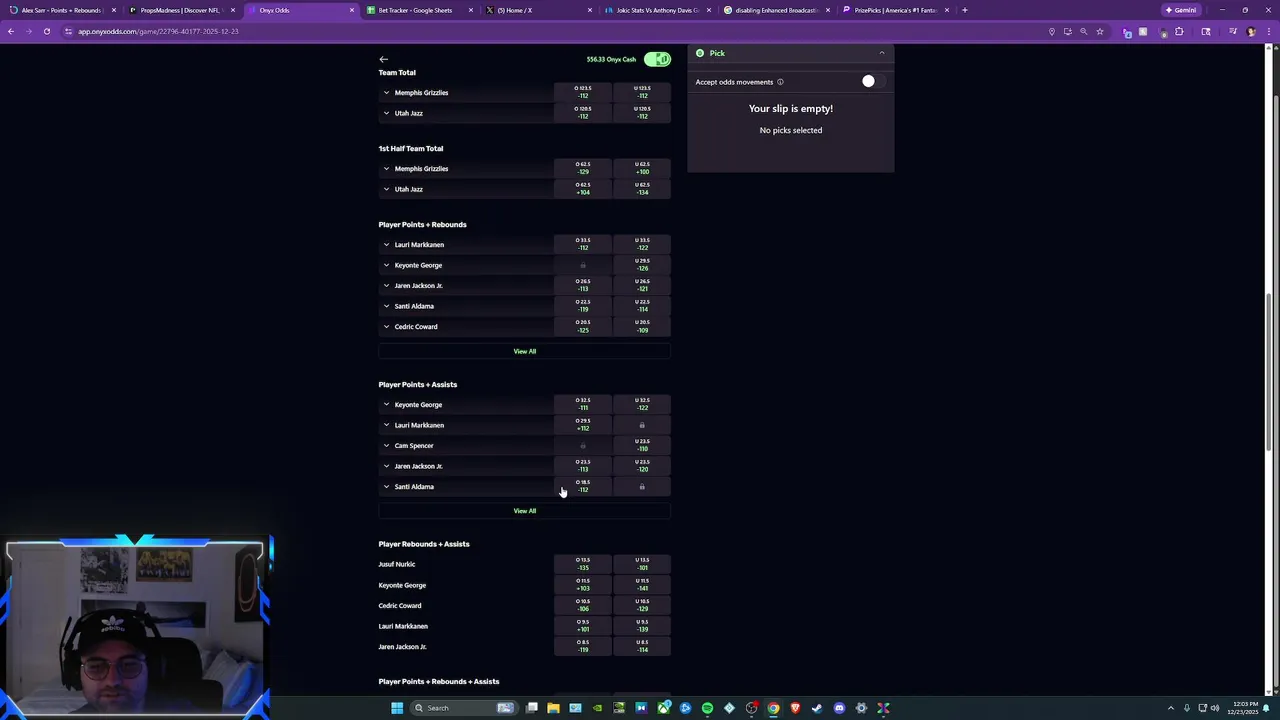The width and height of the screenshot is (1280, 720).
Task: Open Discord from taskbar
Action: pos(839,708)
